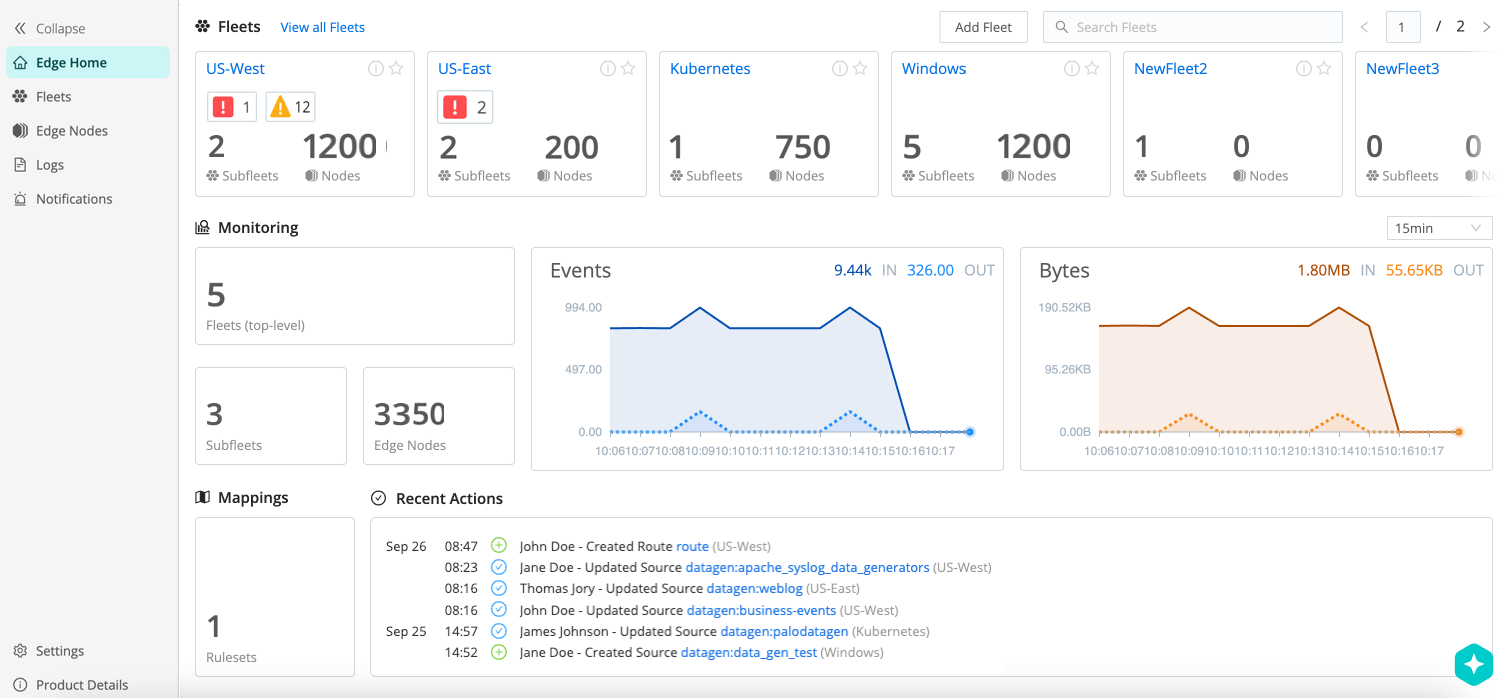1498x698 pixels.
Task: Collapse the left sidebar
Action: [50, 28]
